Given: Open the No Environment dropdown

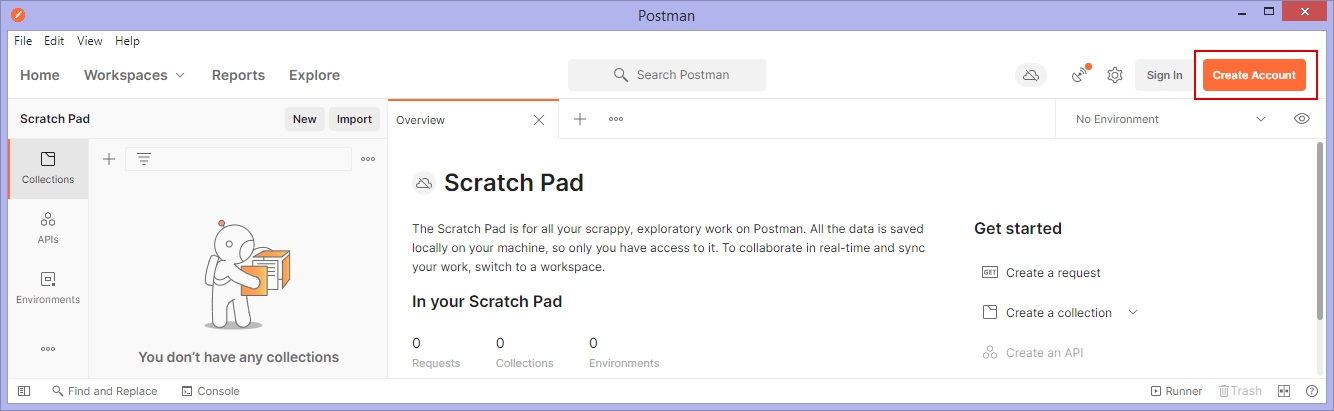Looking at the screenshot, I should click(x=1170, y=119).
